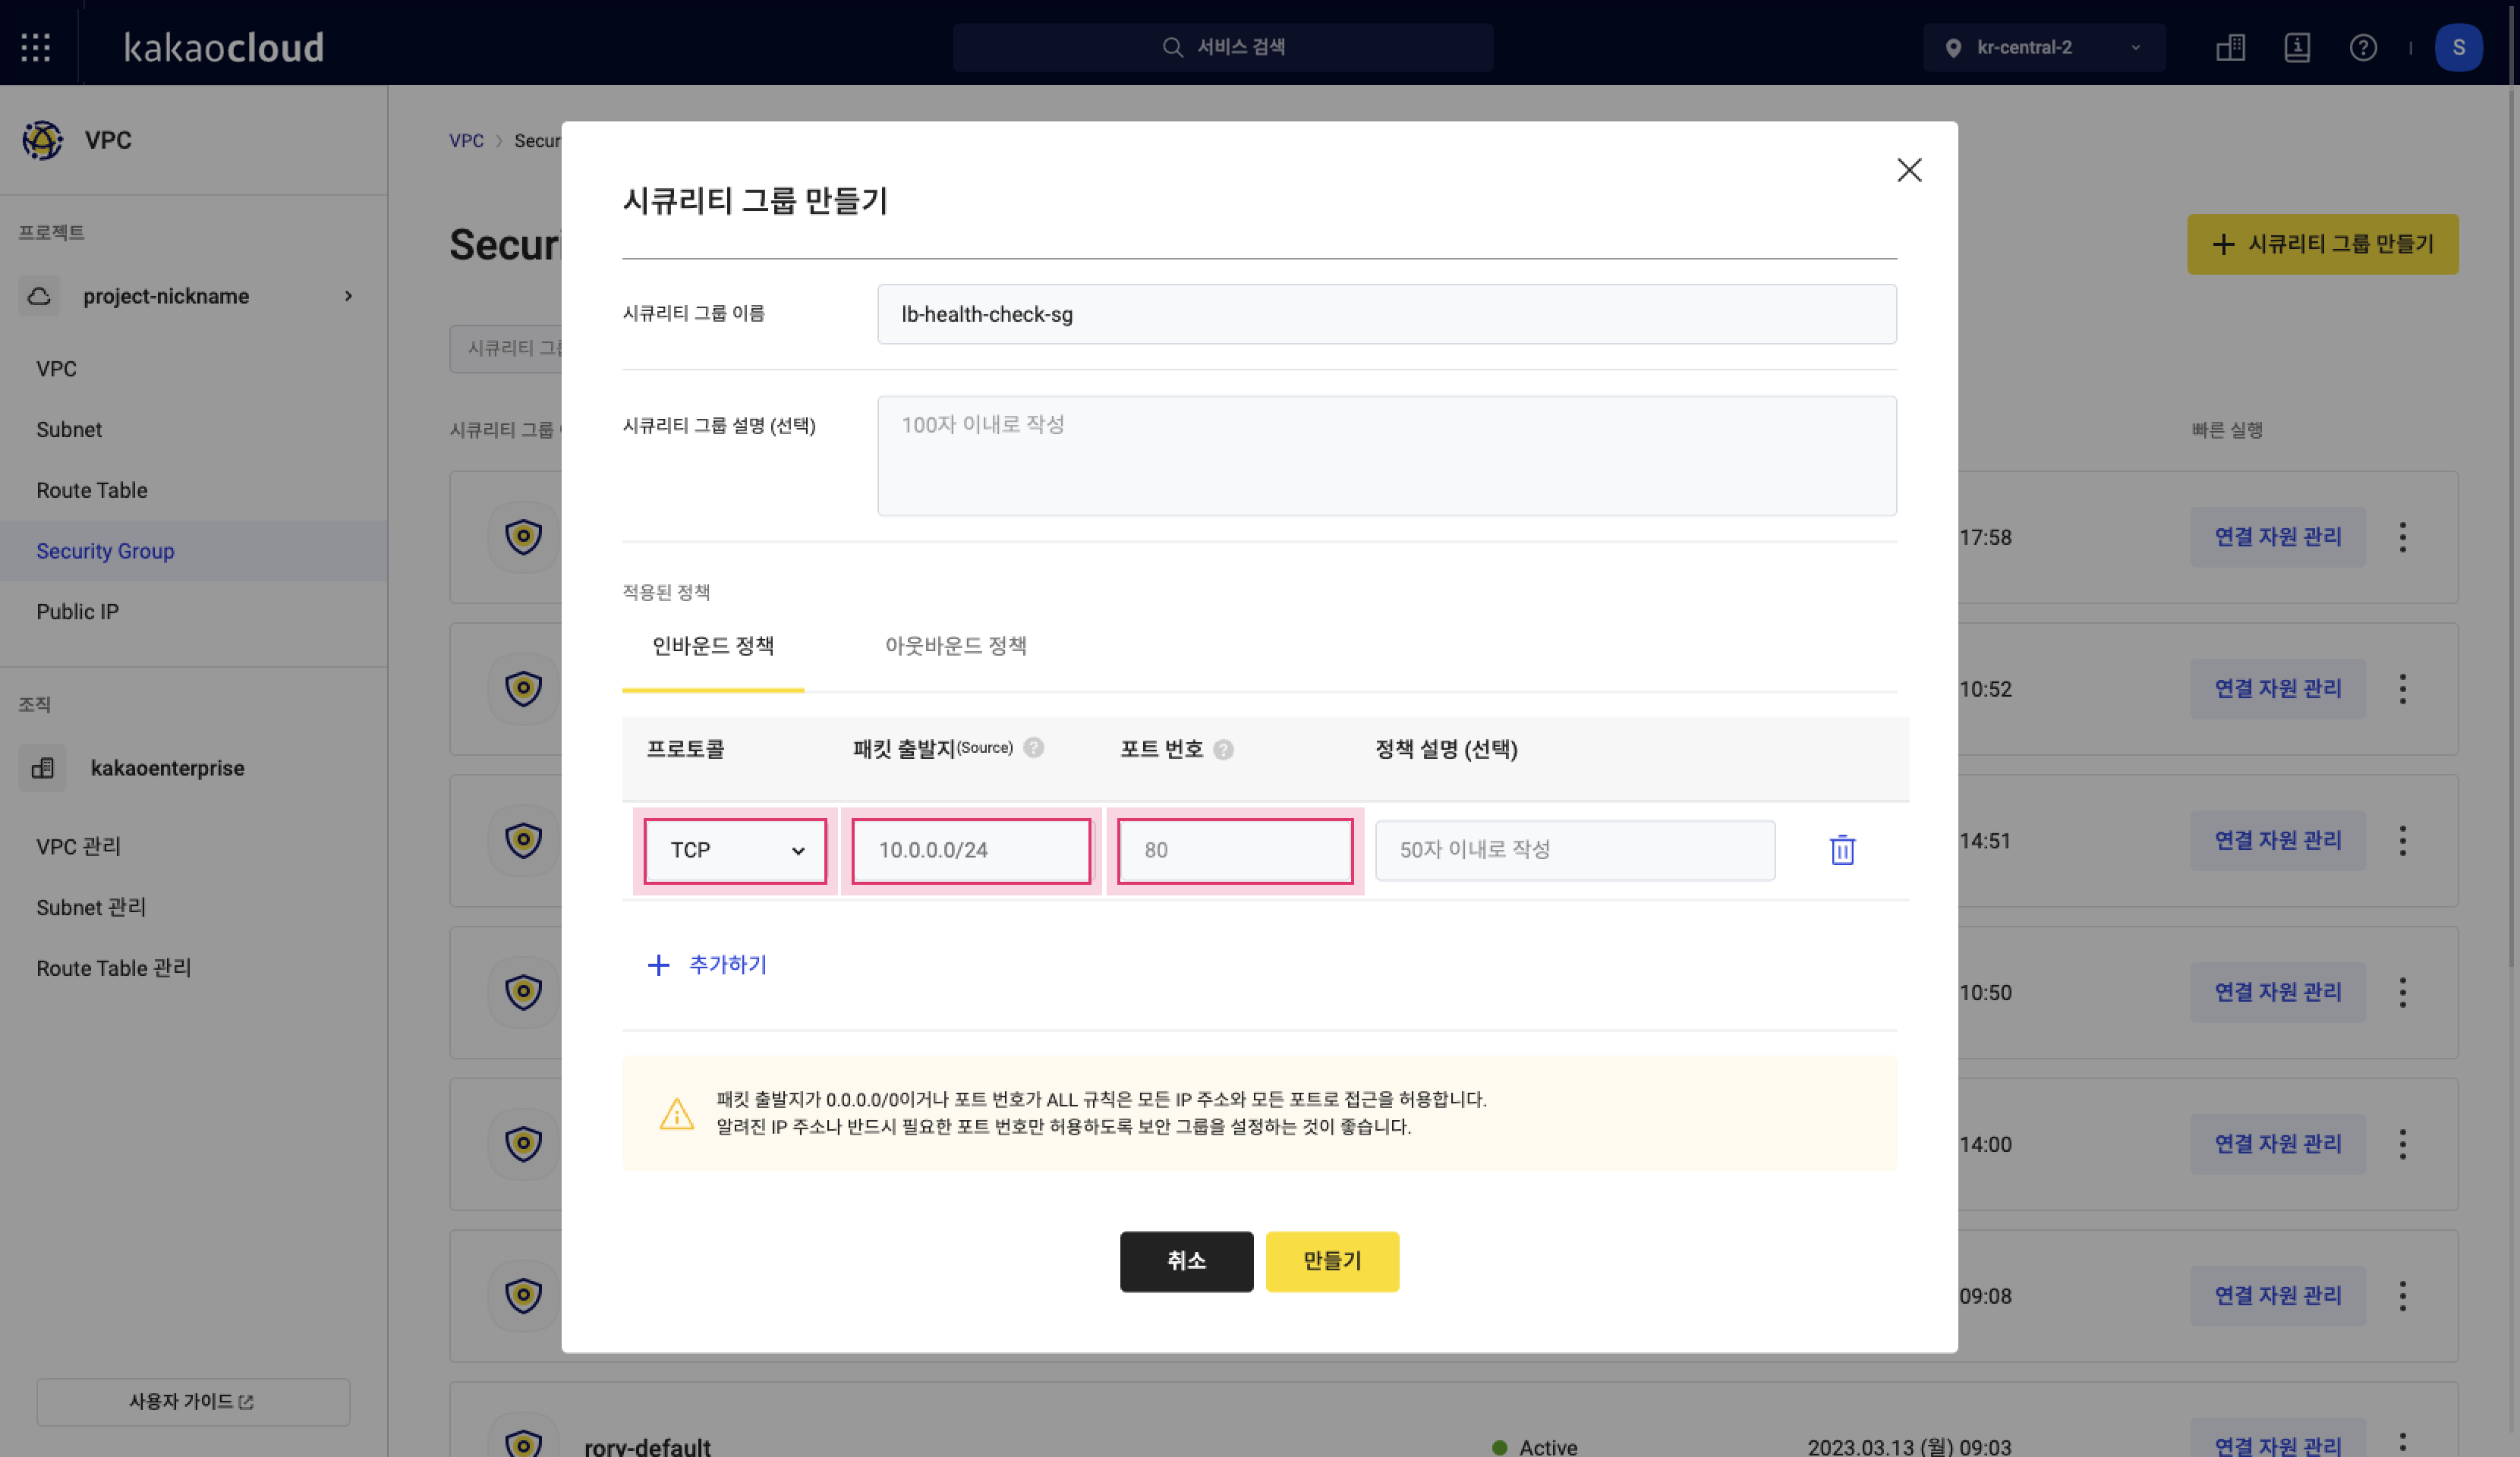The width and height of the screenshot is (2520, 1457).
Task: Click the port number 80 field
Action: tap(1235, 851)
